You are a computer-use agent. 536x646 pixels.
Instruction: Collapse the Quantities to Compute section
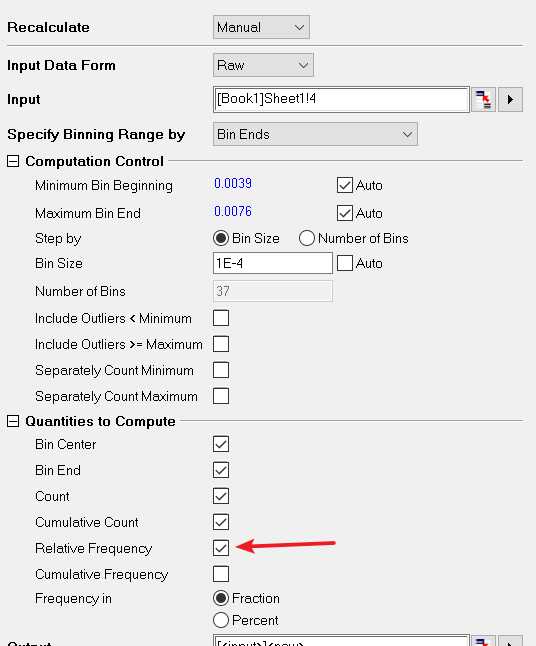point(13,421)
